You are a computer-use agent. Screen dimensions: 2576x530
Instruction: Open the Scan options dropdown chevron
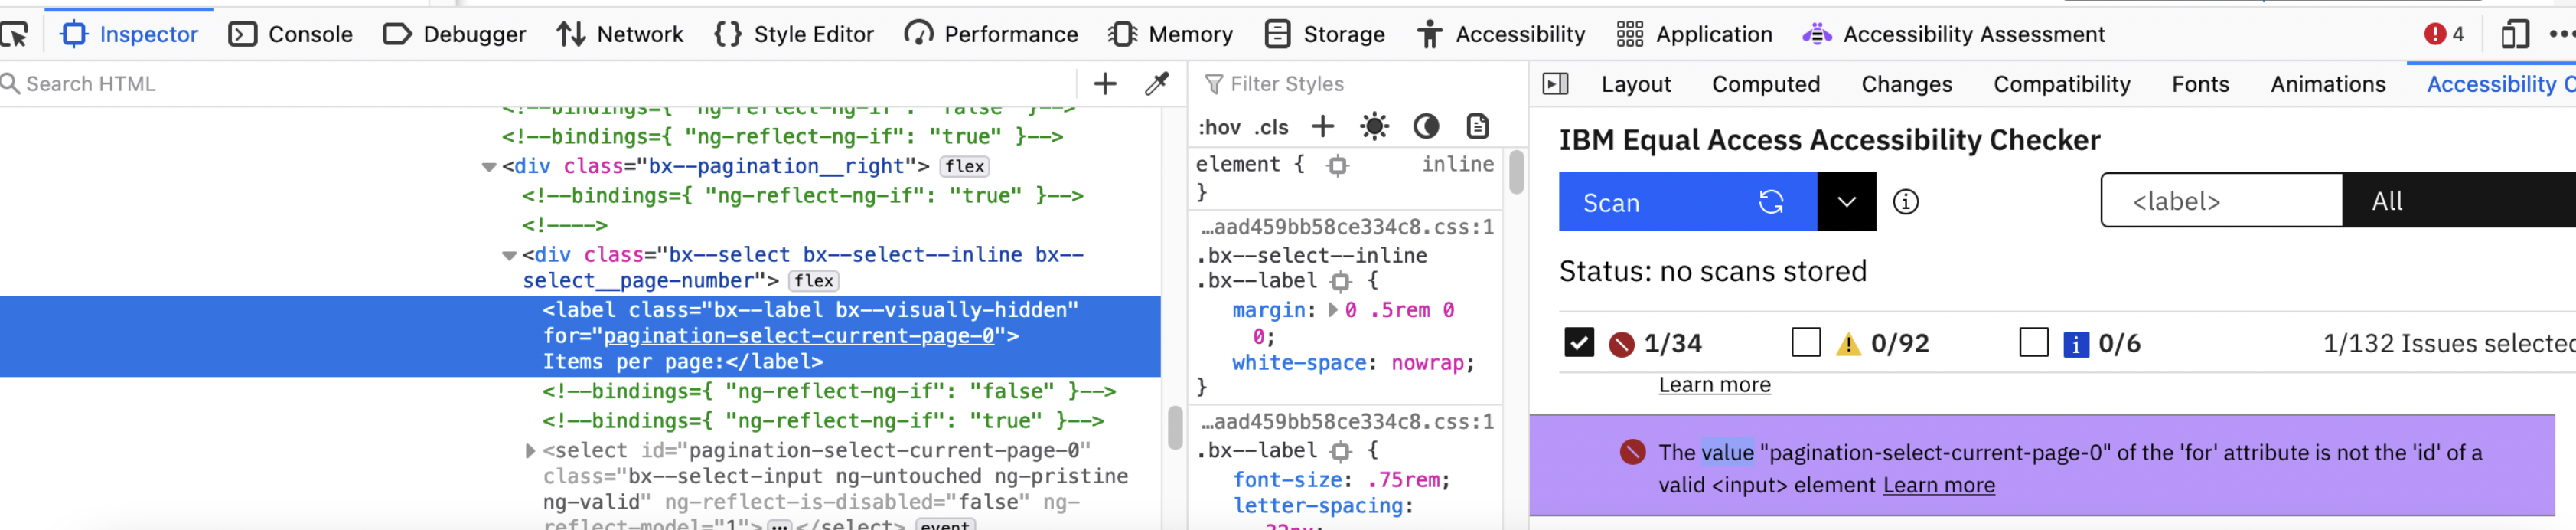(x=1846, y=202)
